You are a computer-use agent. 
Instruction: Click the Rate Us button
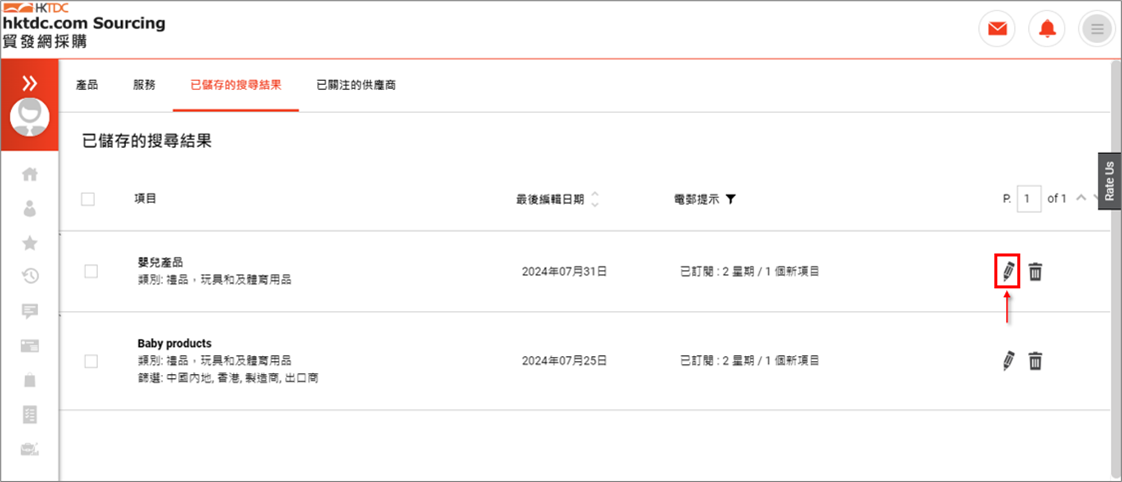(1108, 181)
